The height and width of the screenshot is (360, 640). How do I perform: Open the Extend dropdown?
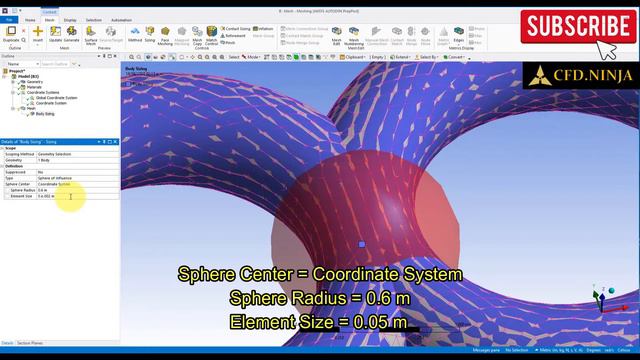(x=400, y=57)
